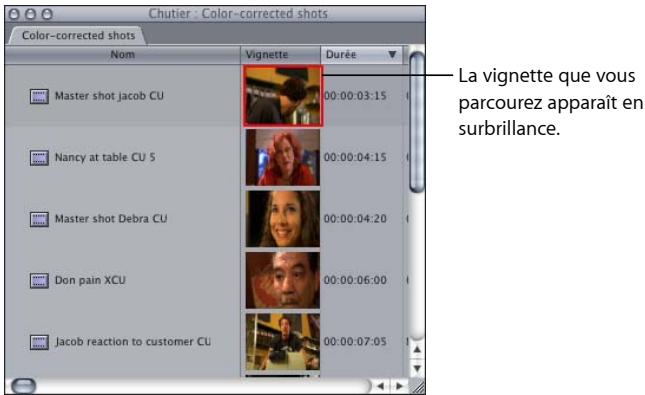Select the Master shot Debra CU clip icon
645x395 pixels.
tap(39, 219)
